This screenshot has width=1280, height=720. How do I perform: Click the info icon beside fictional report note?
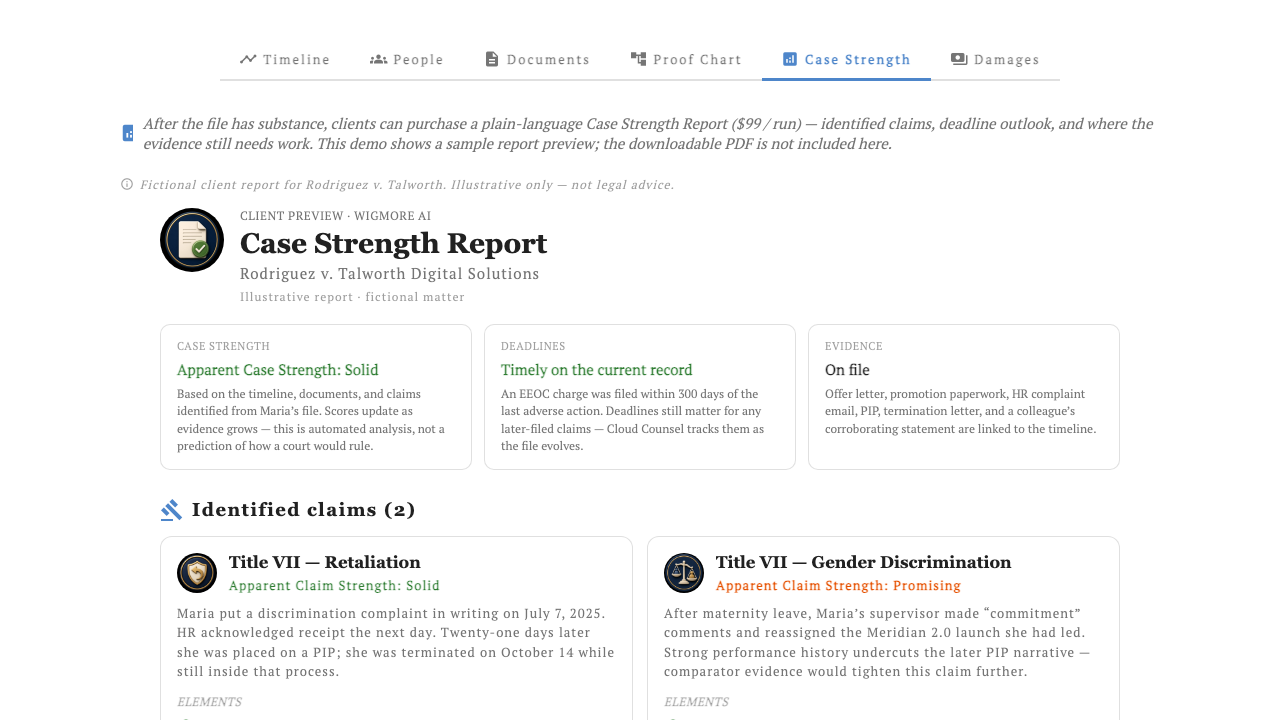(127, 184)
